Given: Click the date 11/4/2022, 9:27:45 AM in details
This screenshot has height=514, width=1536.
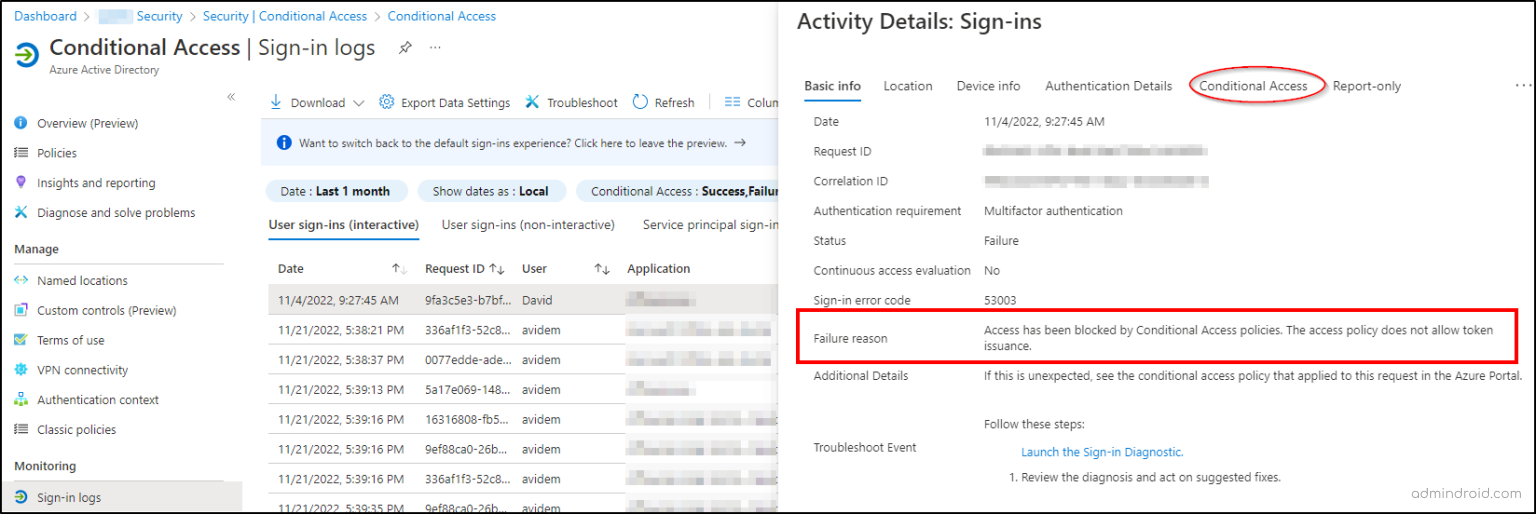Looking at the screenshot, I should 1044,122.
